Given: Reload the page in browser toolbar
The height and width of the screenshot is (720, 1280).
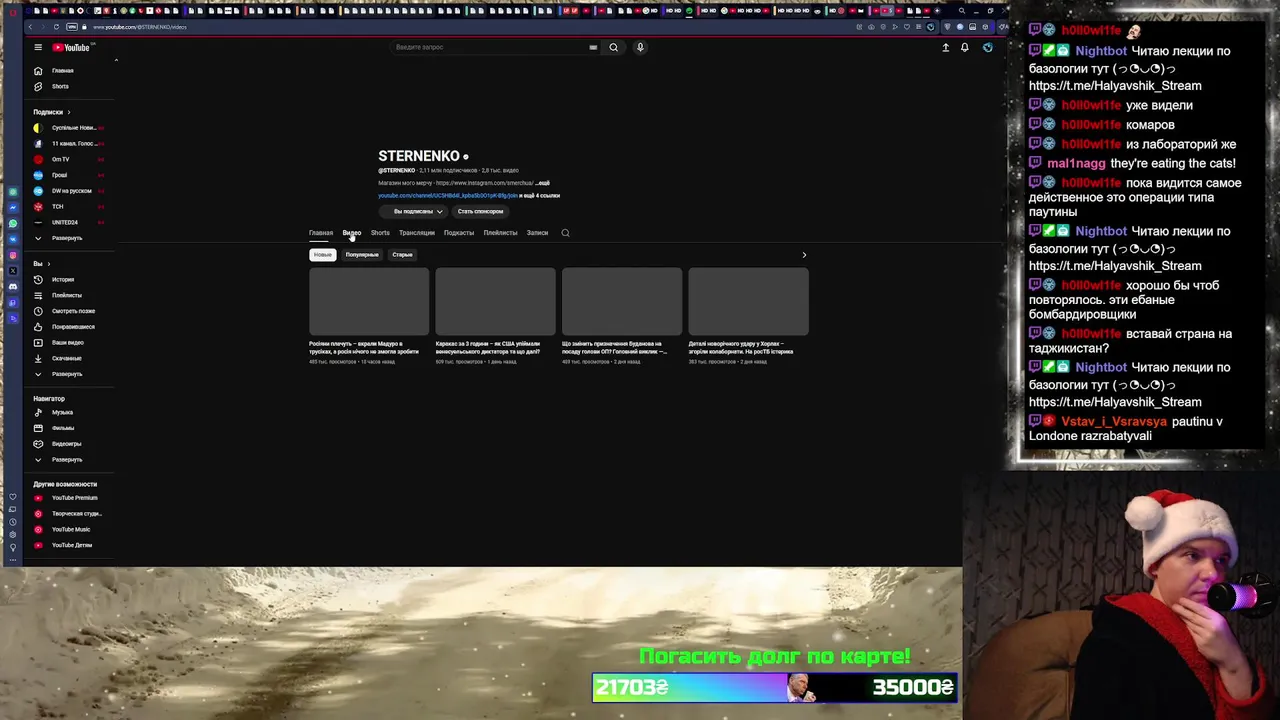Looking at the screenshot, I should [56, 27].
